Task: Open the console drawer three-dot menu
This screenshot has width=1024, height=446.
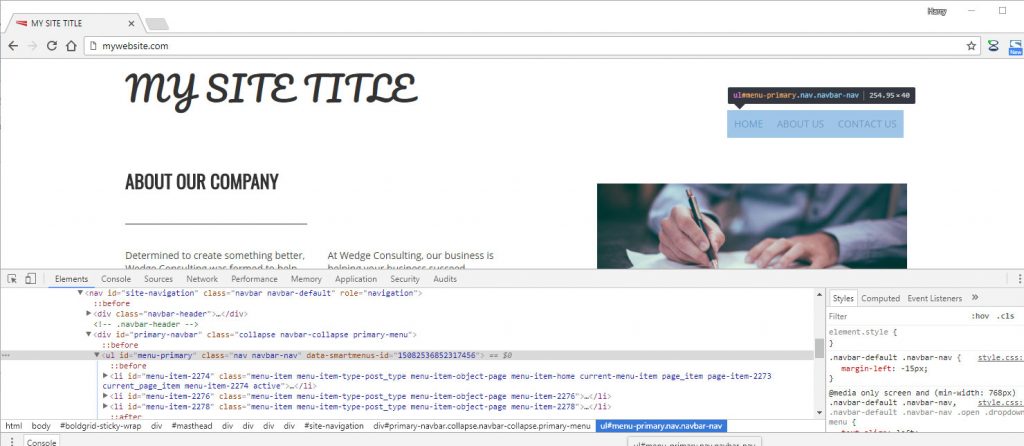Action: coord(11,441)
